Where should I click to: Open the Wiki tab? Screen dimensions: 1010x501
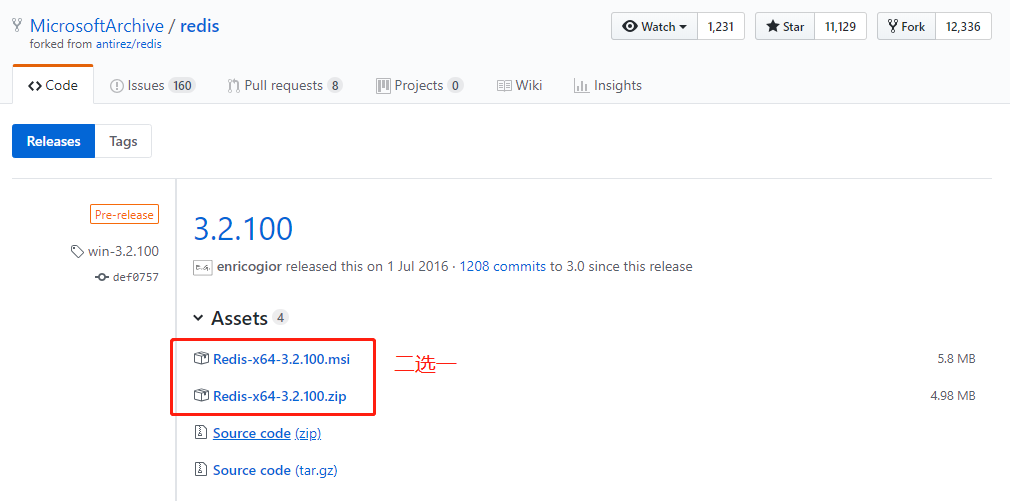[519, 85]
